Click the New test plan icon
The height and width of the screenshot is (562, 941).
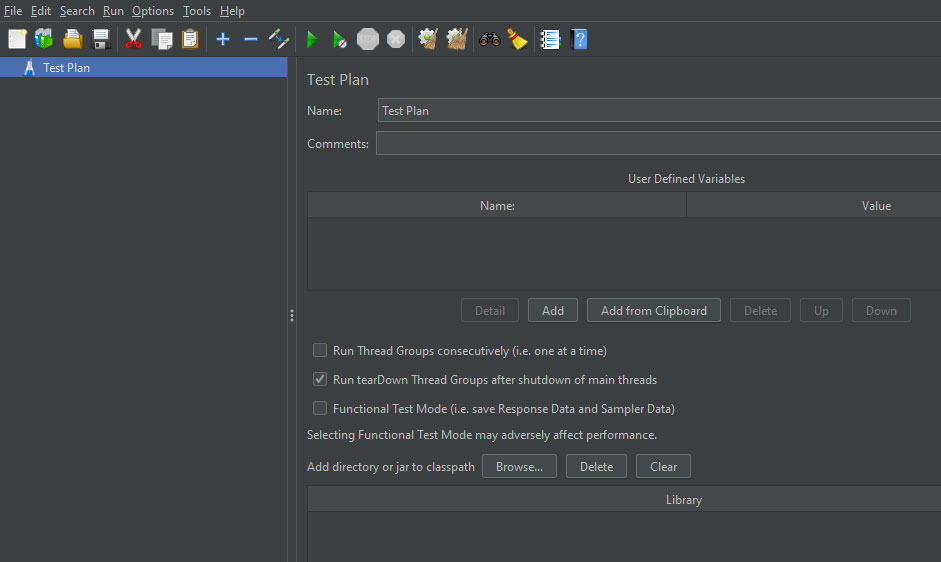[x=17, y=40]
